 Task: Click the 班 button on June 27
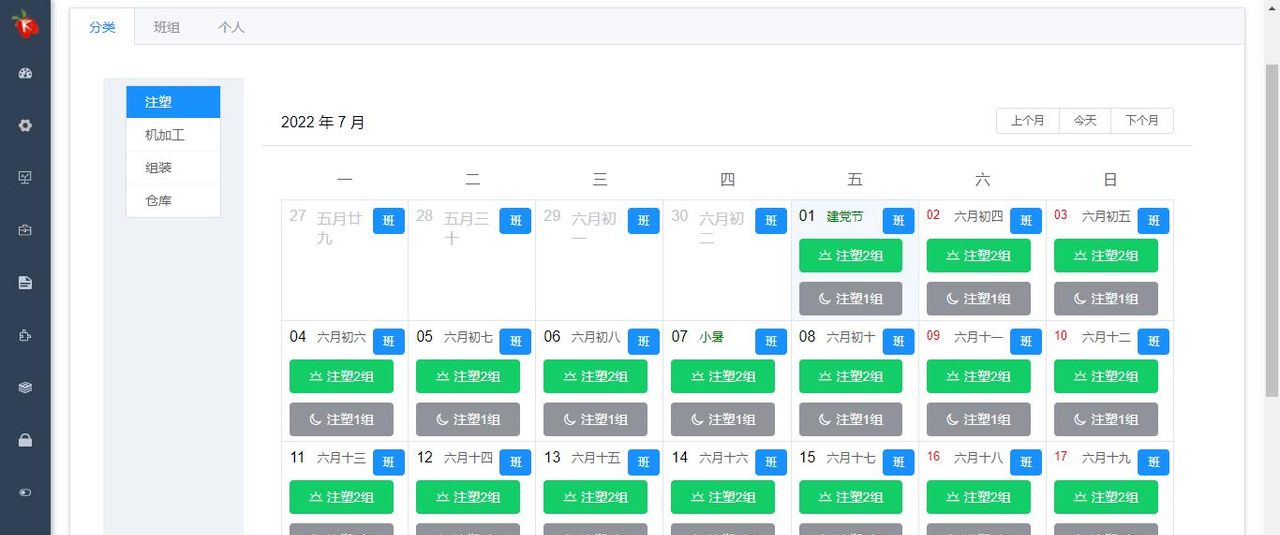(x=389, y=221)
